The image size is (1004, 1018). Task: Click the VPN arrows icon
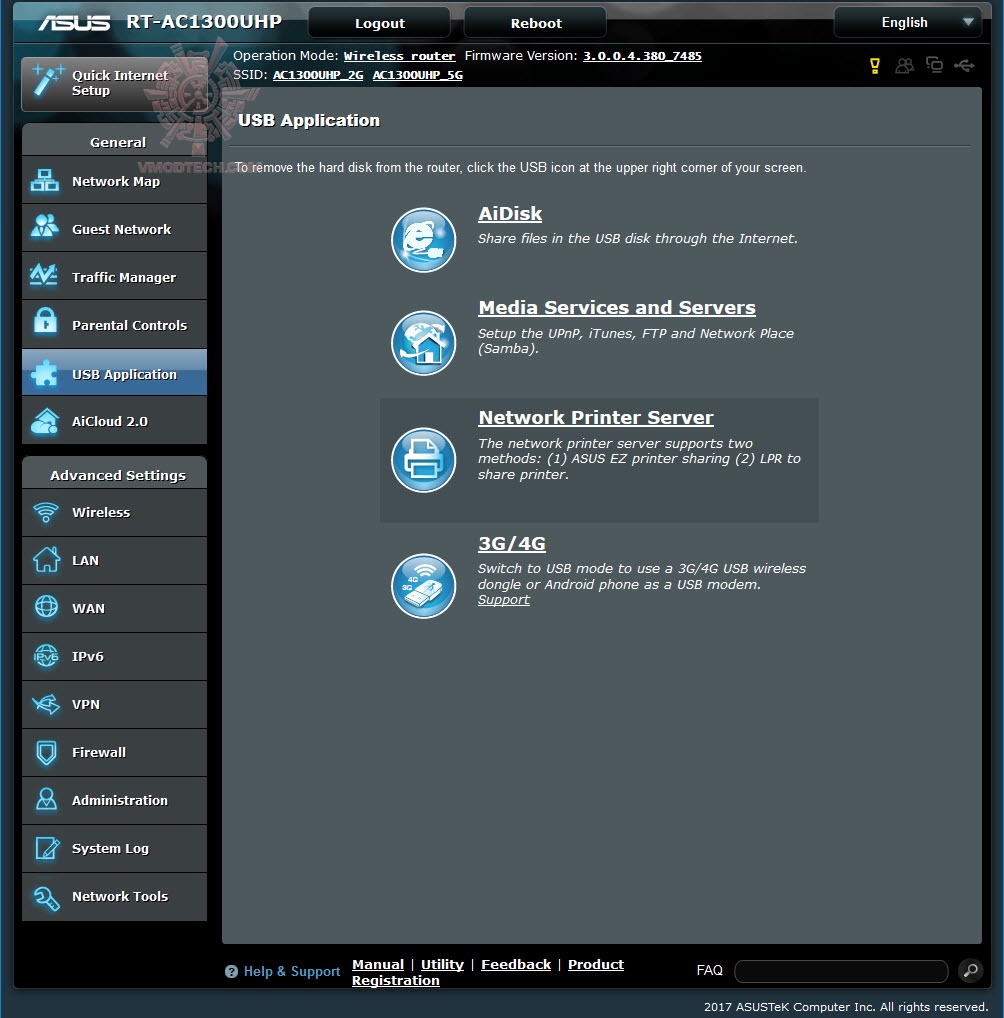coord(46,704)
